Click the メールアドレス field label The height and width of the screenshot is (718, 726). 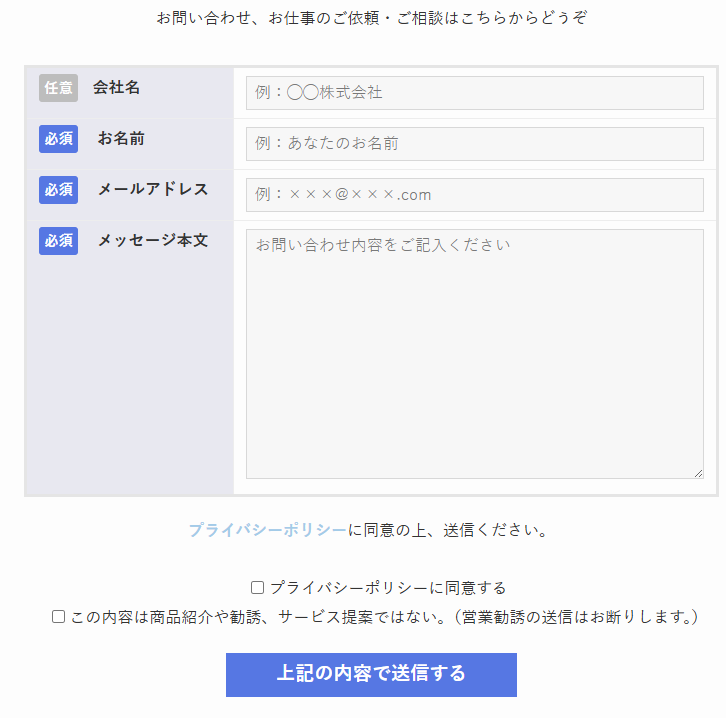point(152,190)
